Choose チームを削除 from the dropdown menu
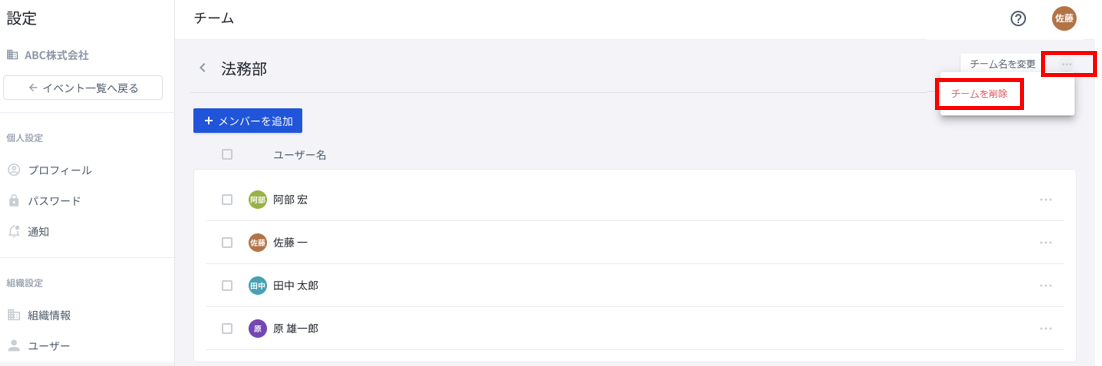The width and height of the screenshot is (1102, 366). [x=979, y=93]
